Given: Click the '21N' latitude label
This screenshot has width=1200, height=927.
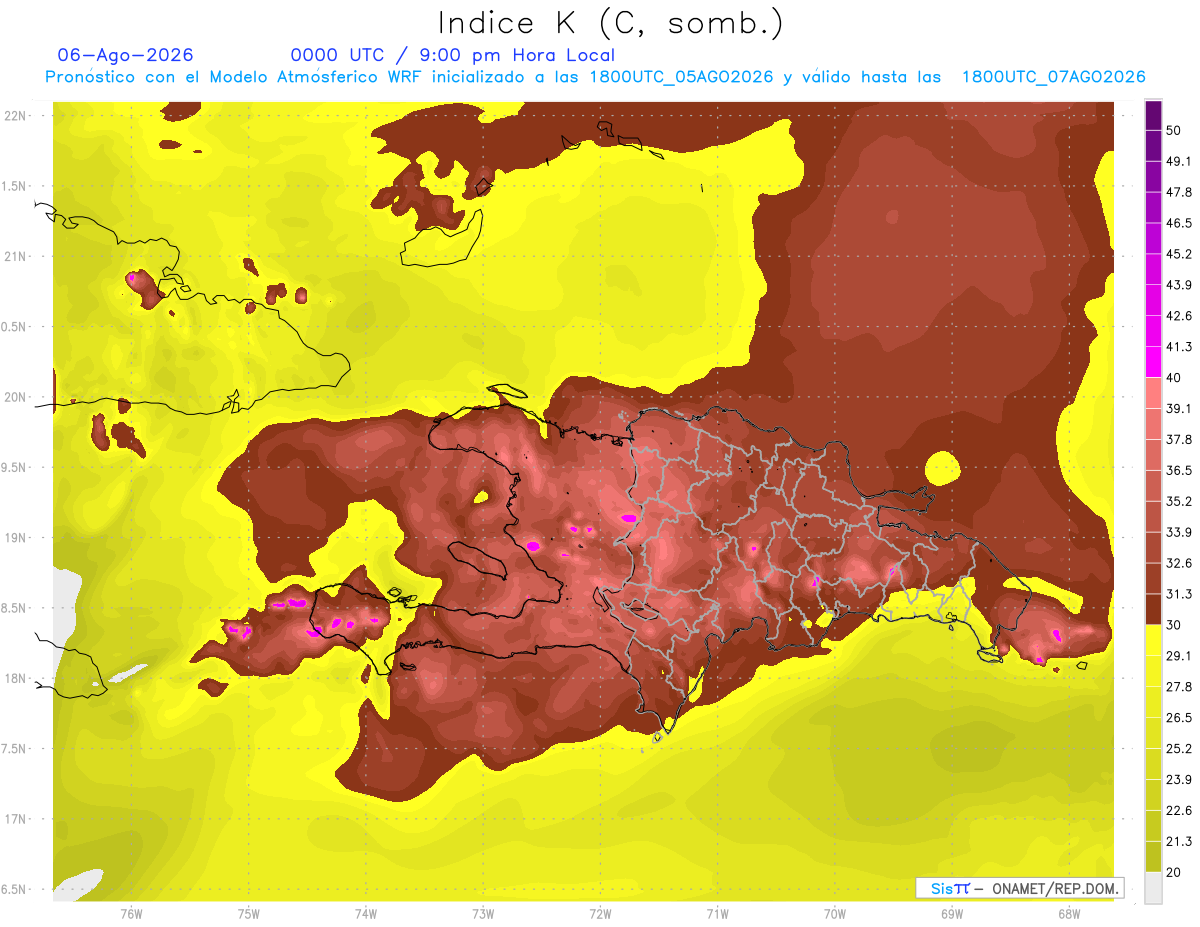Looking at the screenshot, I should pos(16,256).
